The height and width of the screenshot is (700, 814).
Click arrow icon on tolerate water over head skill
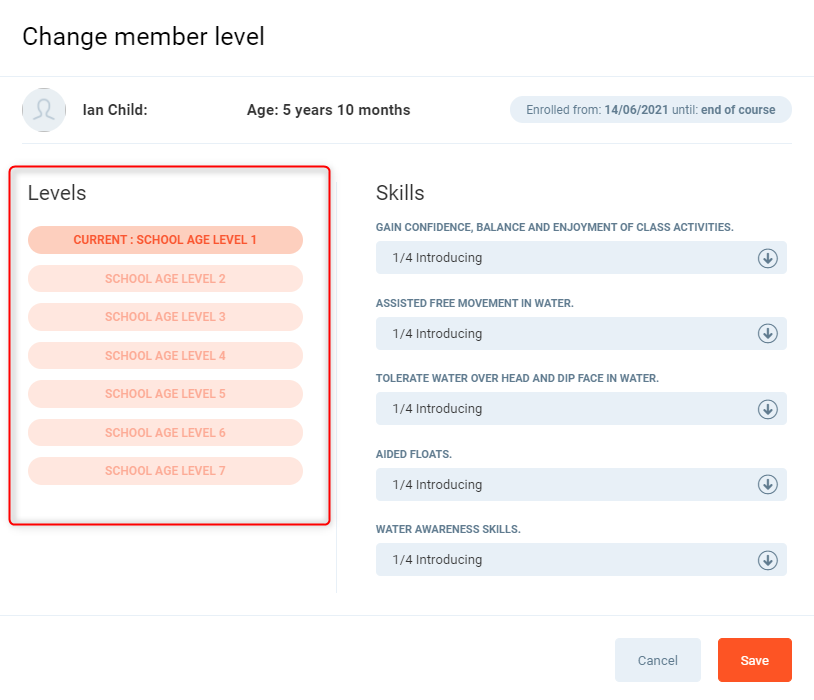[x=767, y=409]
